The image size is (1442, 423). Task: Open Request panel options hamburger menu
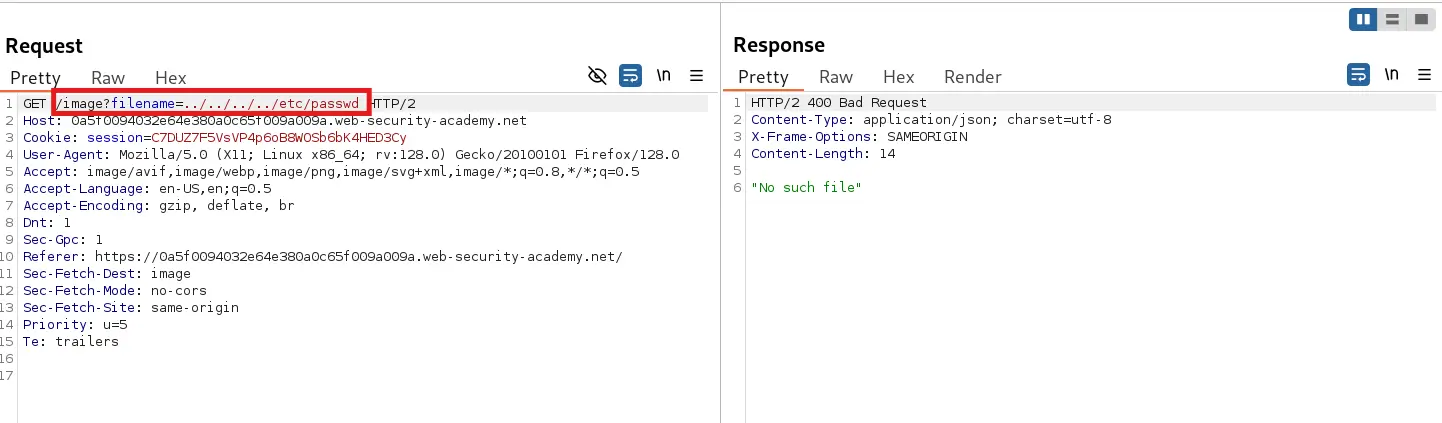697,76
